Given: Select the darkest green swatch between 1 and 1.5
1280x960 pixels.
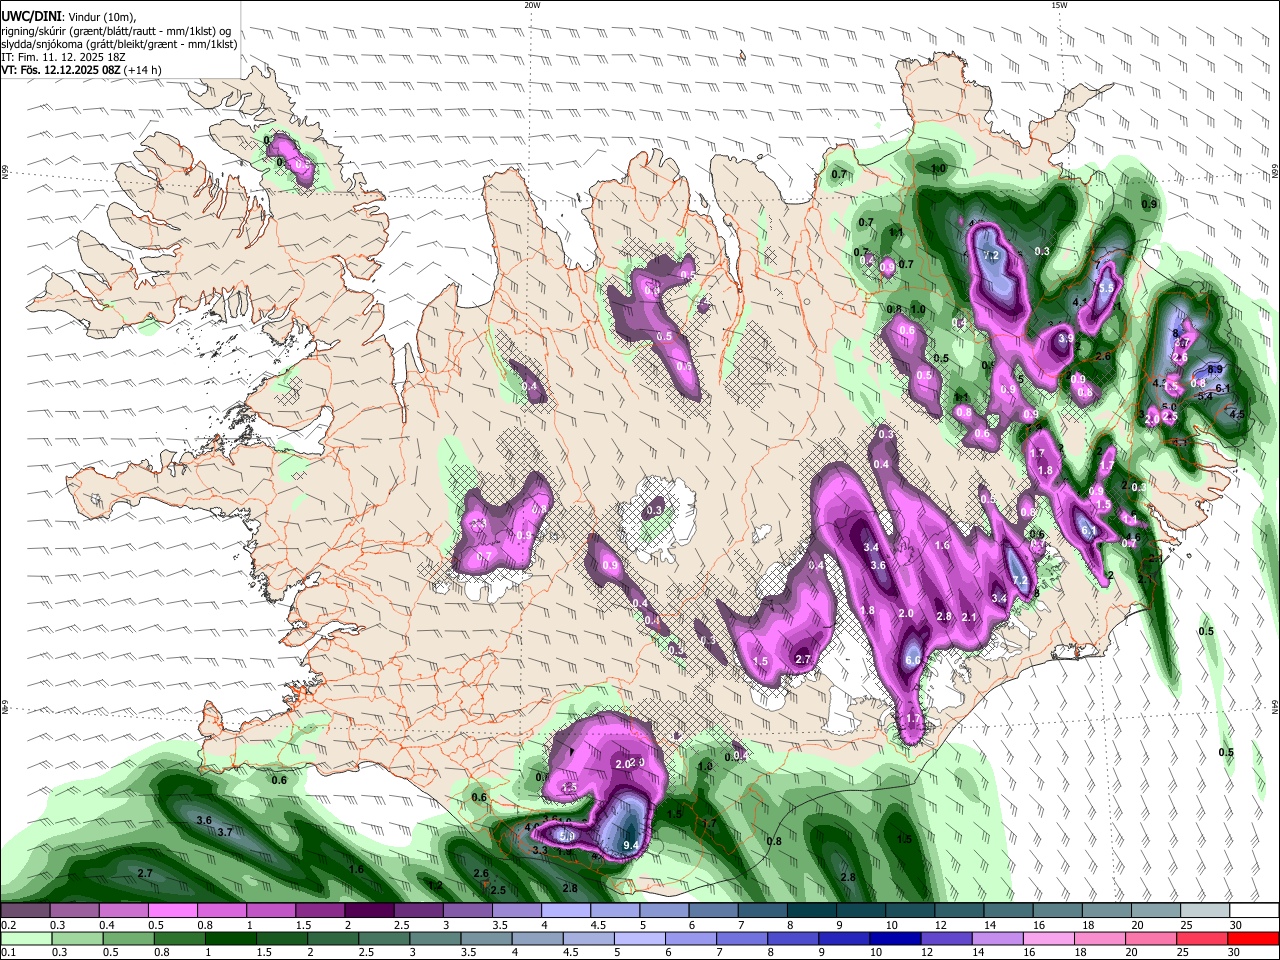Looking at the screenshot, I should coord(230,939).
